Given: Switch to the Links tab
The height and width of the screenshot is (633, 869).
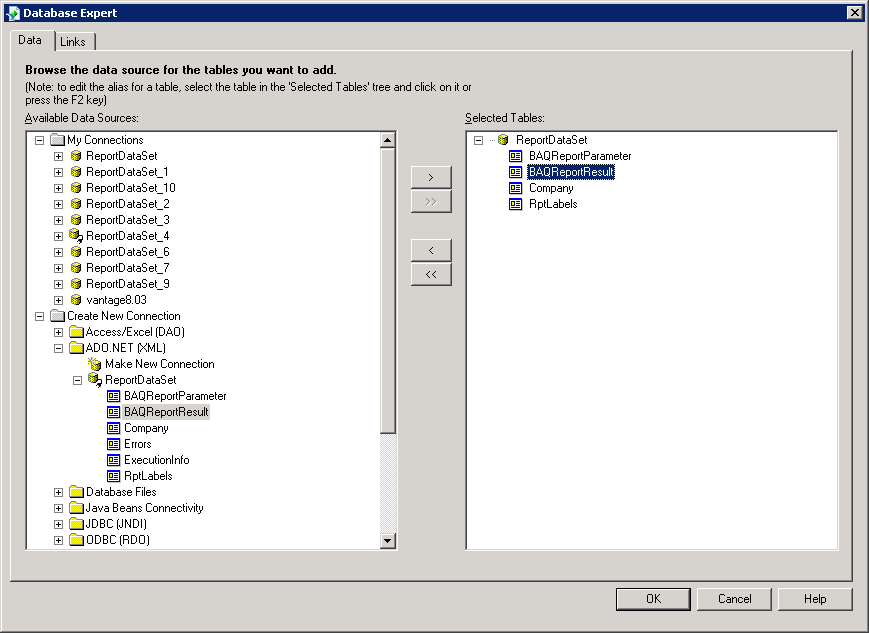Looking at the screenshot, I should click(x=73, y=42).
